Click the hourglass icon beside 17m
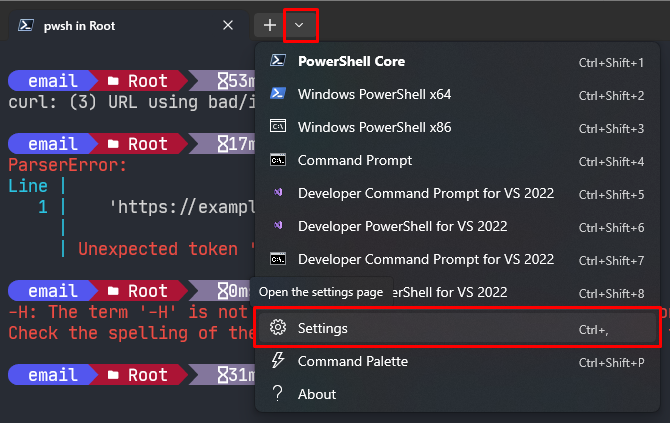 coord(223,144)
